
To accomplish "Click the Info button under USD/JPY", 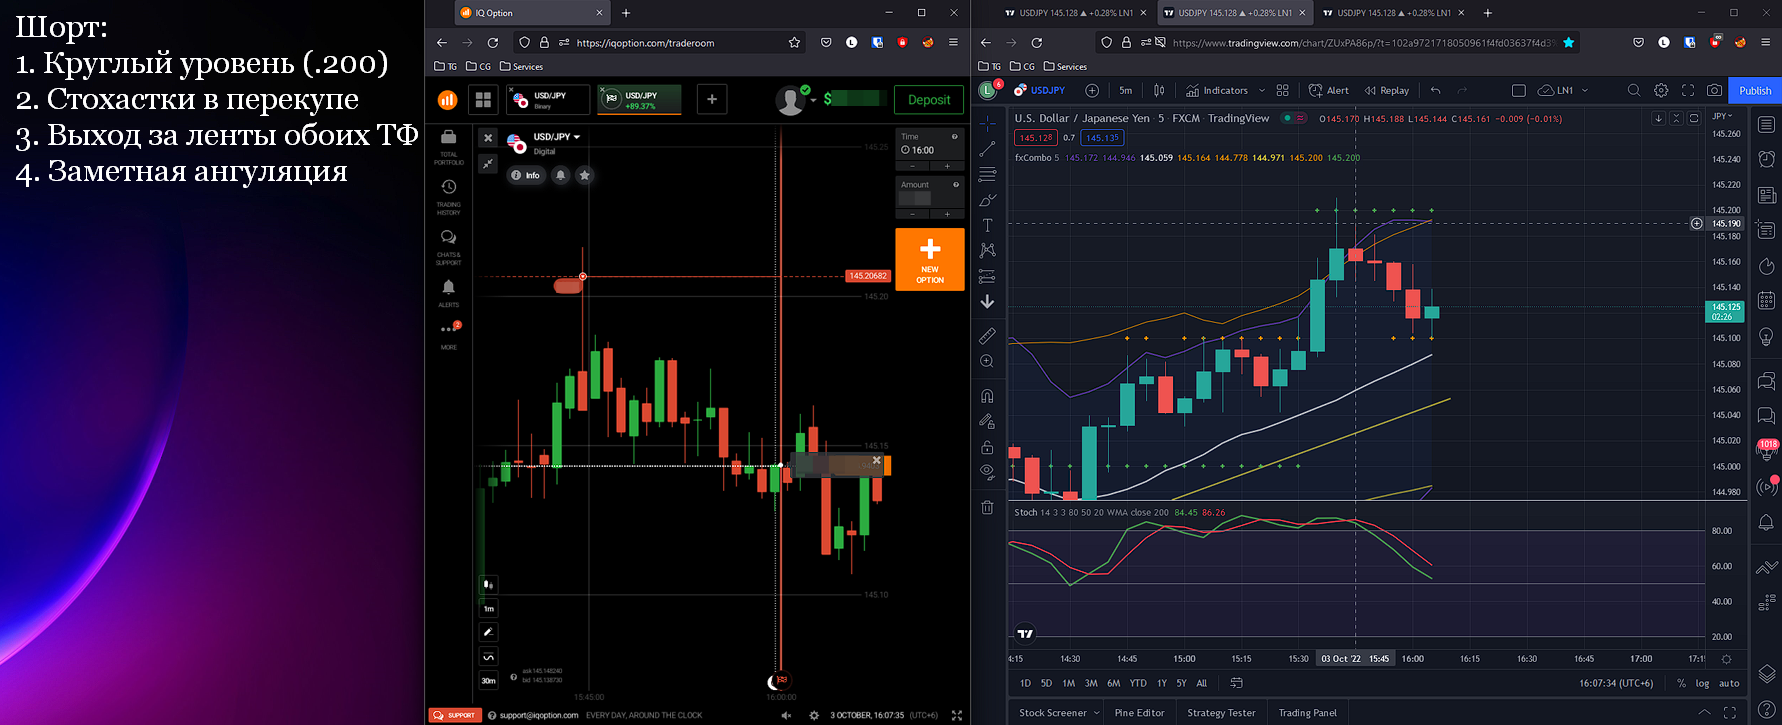I will [x=525, y=175].
